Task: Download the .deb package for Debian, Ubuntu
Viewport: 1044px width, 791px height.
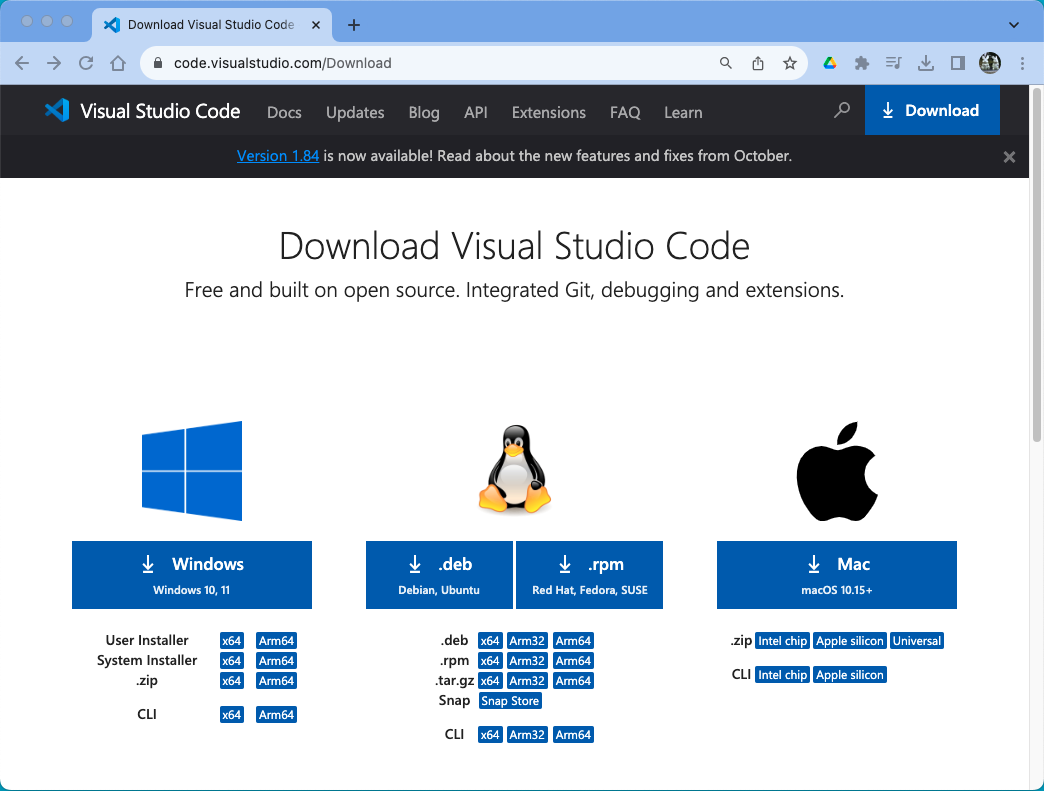Action: (x=439, y=575)
